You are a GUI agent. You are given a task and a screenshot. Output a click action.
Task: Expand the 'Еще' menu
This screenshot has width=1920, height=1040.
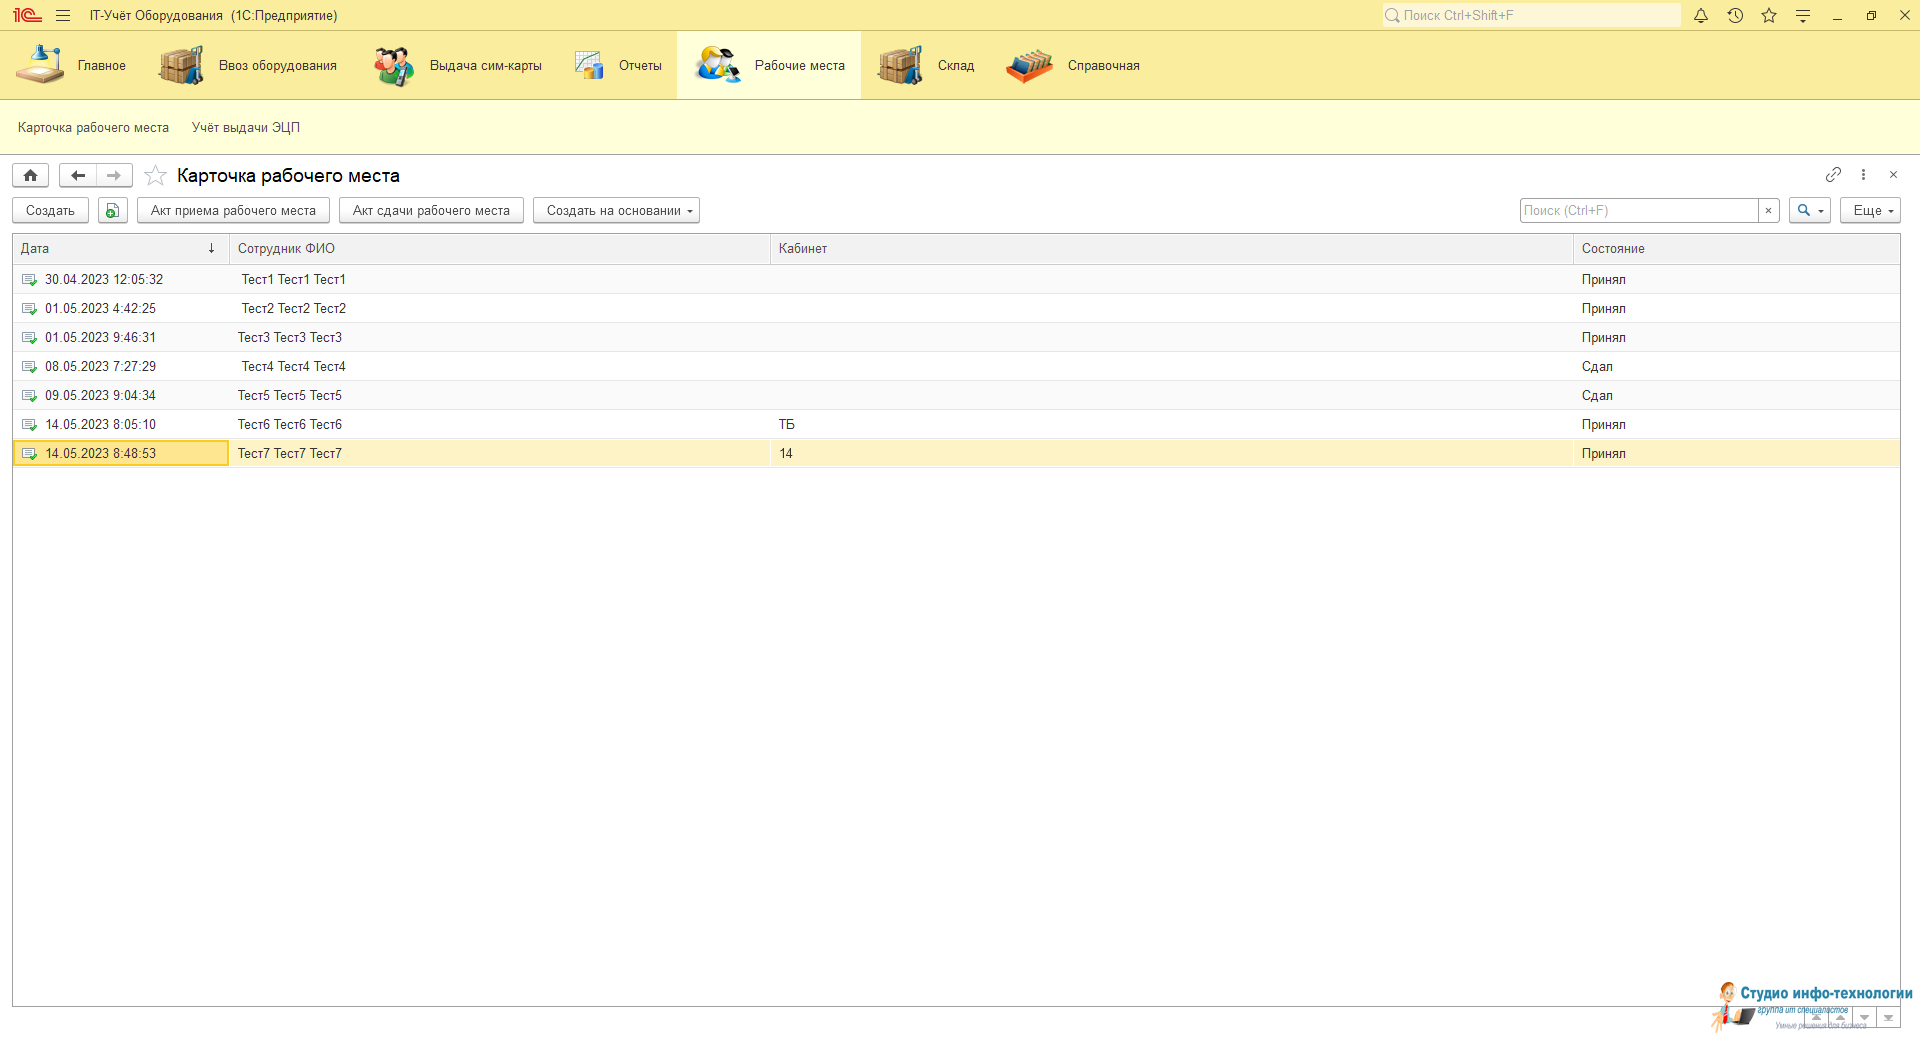pos(1869,211)
